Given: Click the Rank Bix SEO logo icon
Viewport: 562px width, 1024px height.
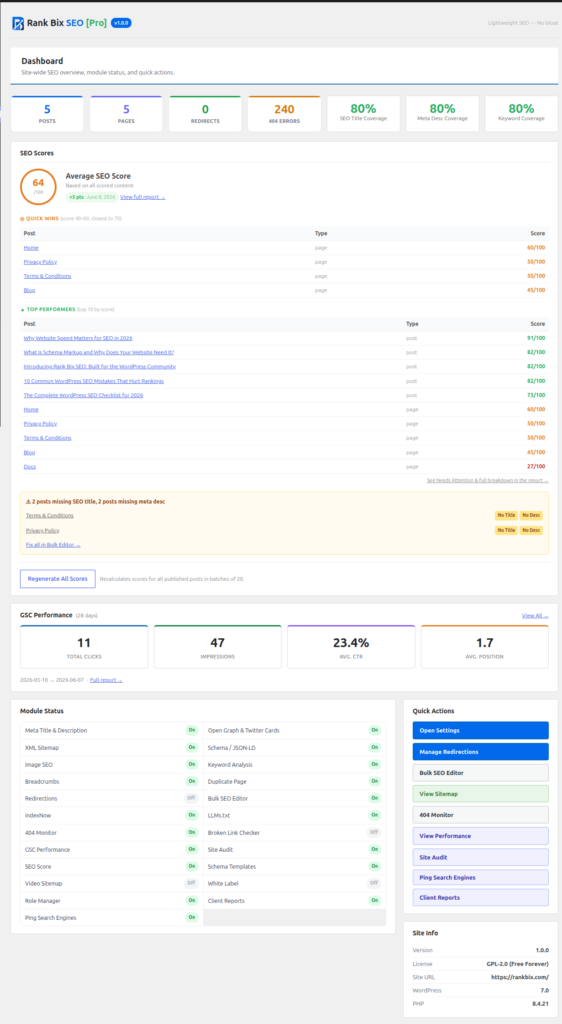Looking at the screenshot, I should (18, 24).
